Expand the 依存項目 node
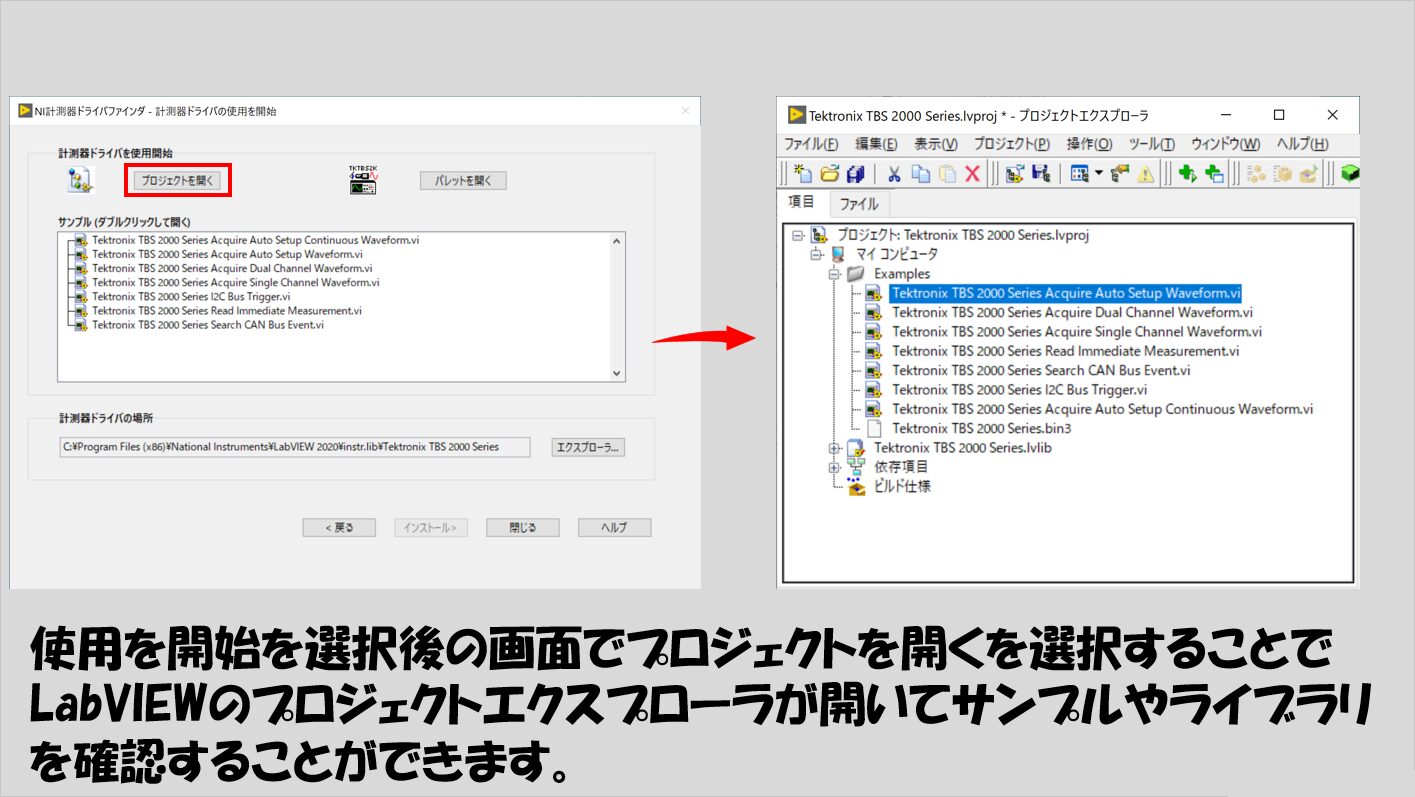1415x797 pixels. [x=834, y=467]
